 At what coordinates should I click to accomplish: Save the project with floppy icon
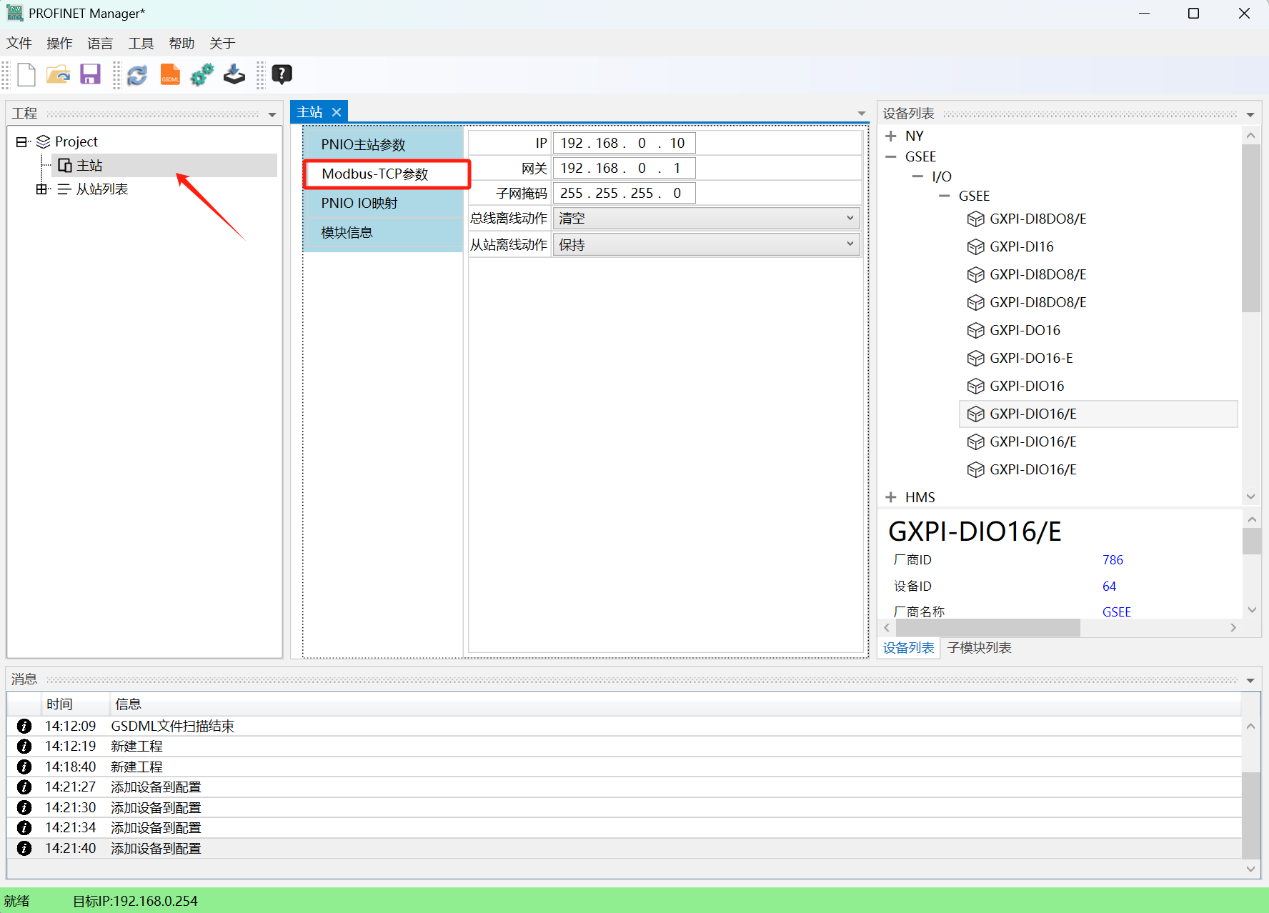90,74
